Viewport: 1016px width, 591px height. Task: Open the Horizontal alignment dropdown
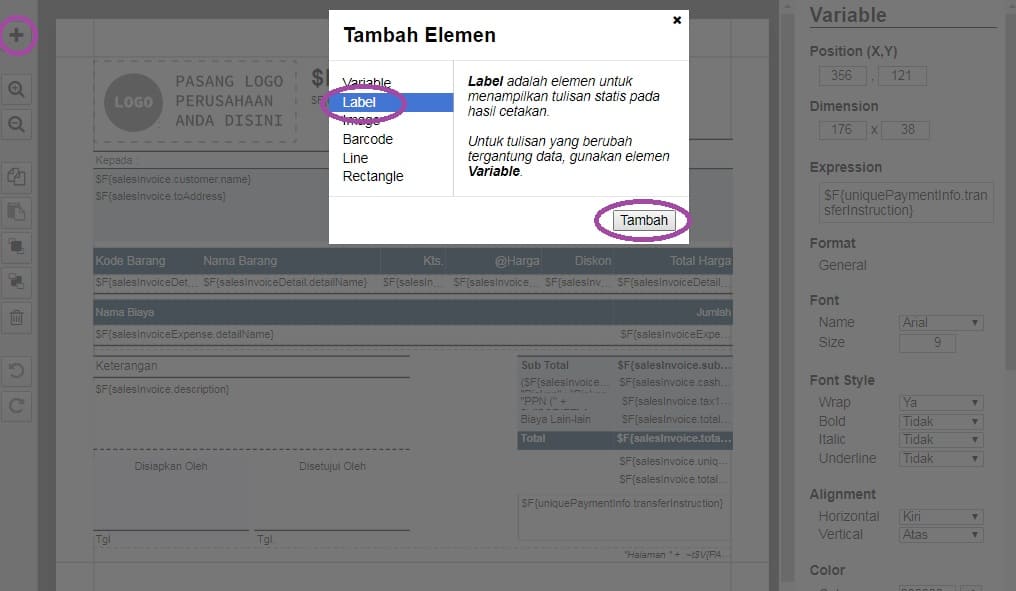click(x=941, y=517)
